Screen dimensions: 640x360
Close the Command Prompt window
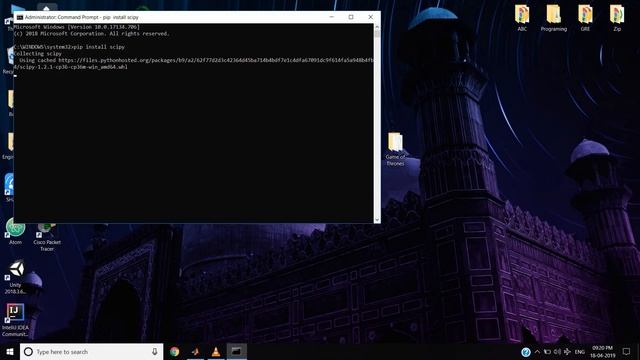point(371,17)
